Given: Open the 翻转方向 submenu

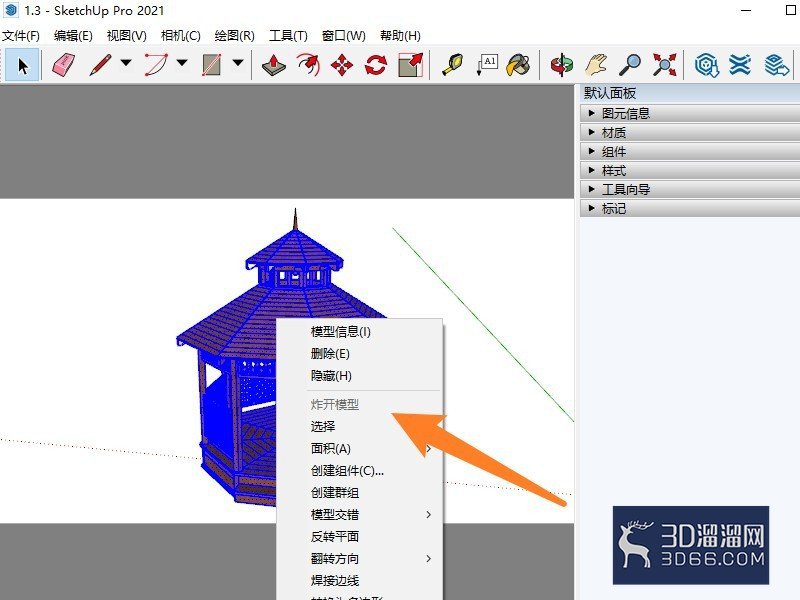Looking at the screenshot, I should (x=360, y=558).
